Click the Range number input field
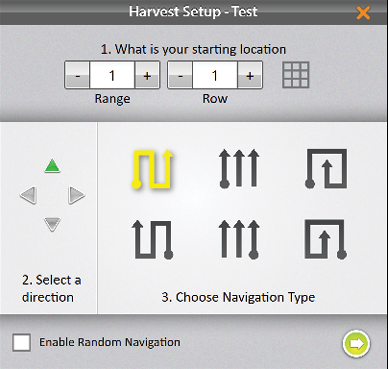The image size is (388, 369). pyautogui.click(x=112, y=75)
